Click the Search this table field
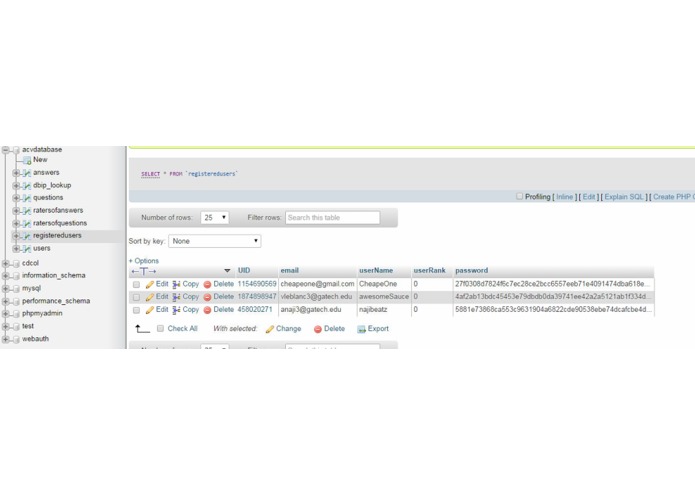The image size is (695, 494). tap(332, 218)
